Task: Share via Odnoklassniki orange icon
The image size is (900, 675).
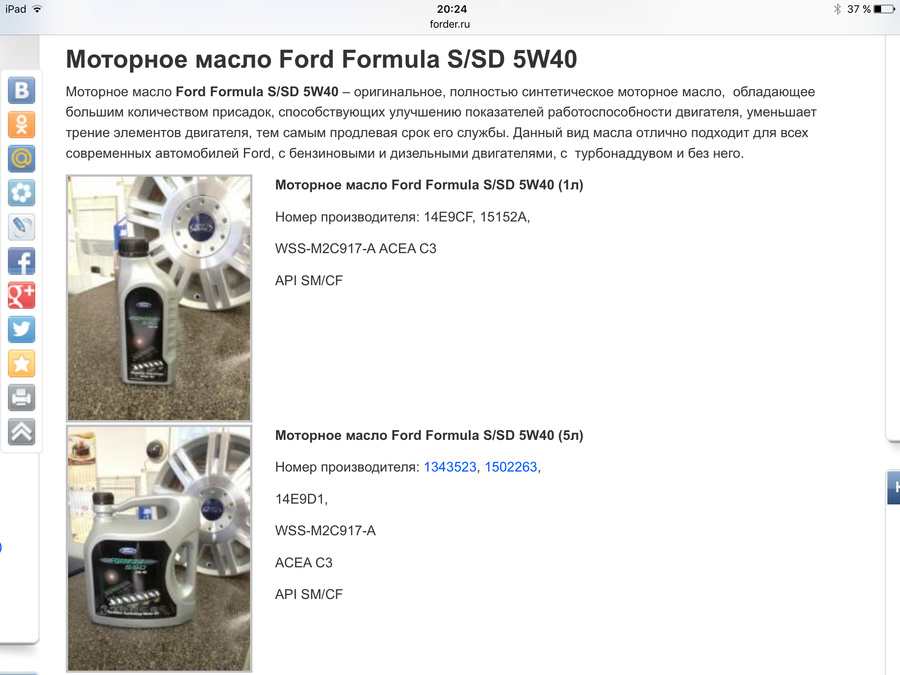Action: pos(21,125)
